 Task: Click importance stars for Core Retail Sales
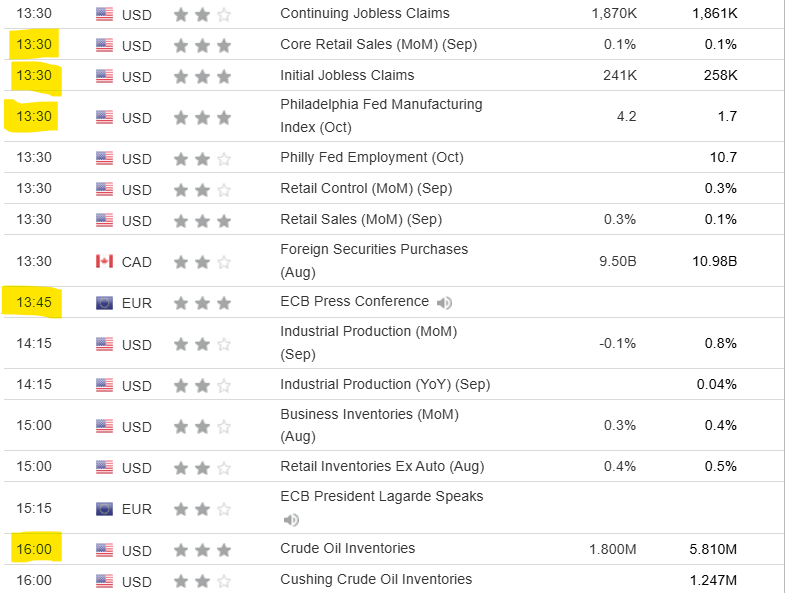[x=202, y=45]
